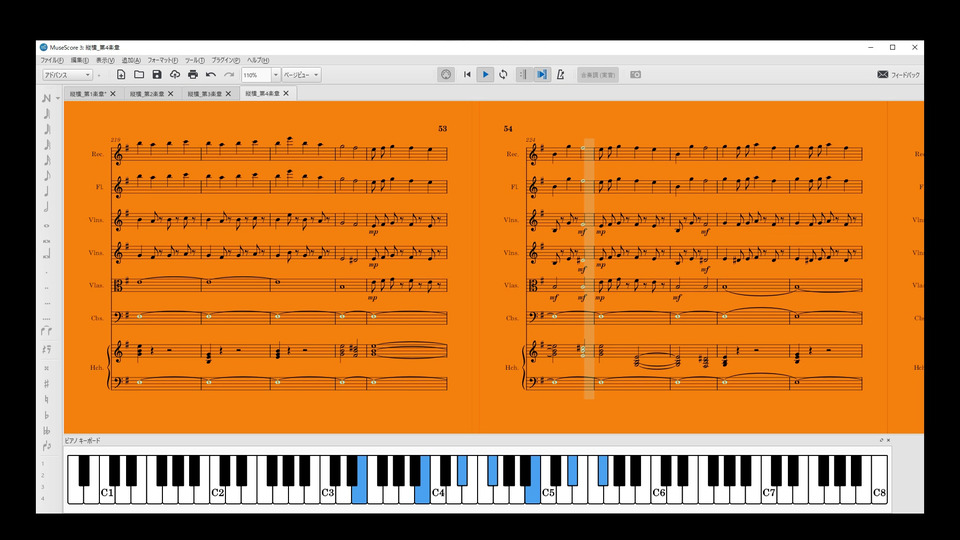
Task: Open the note input mode dropdown arrow
Action: (58, 98)
